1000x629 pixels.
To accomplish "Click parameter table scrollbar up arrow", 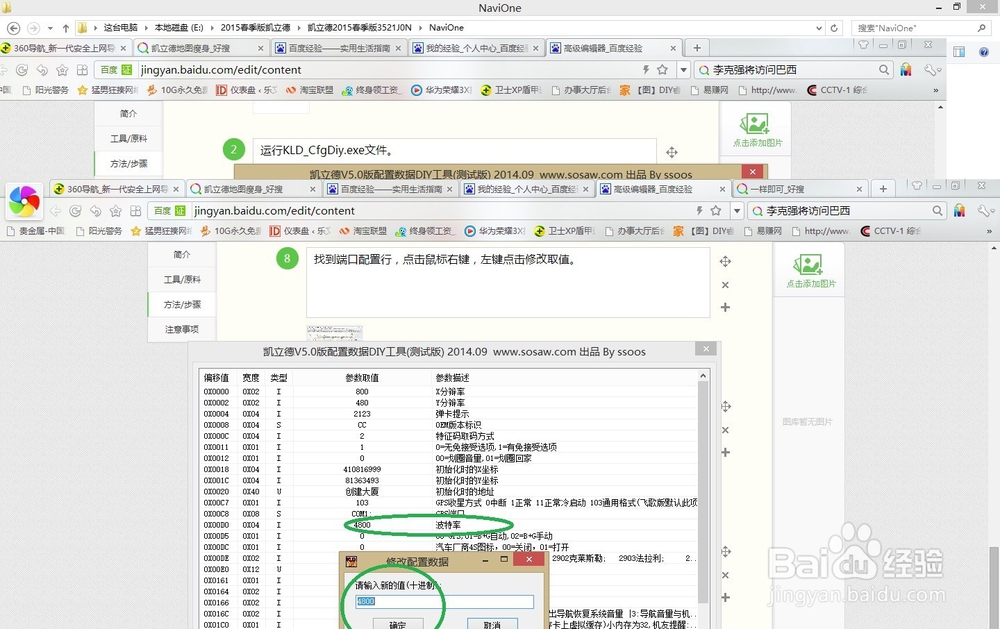I will coord(703,376).
